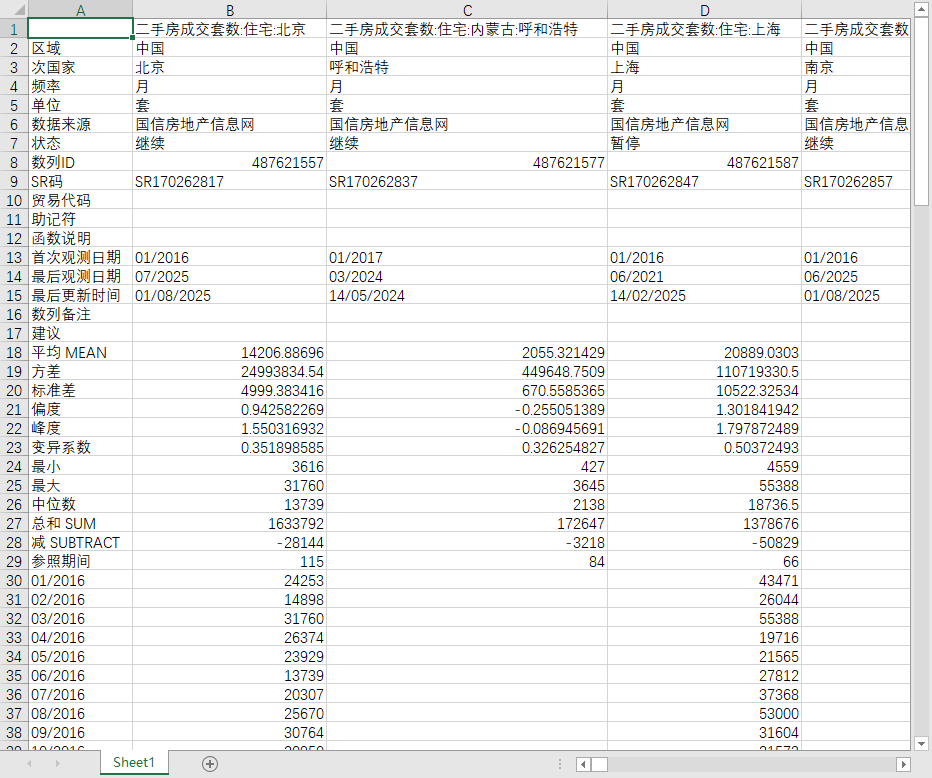Click Shanghai value 53000
The height and width of the screenshot is (778, 932).
tap(704, 714)
